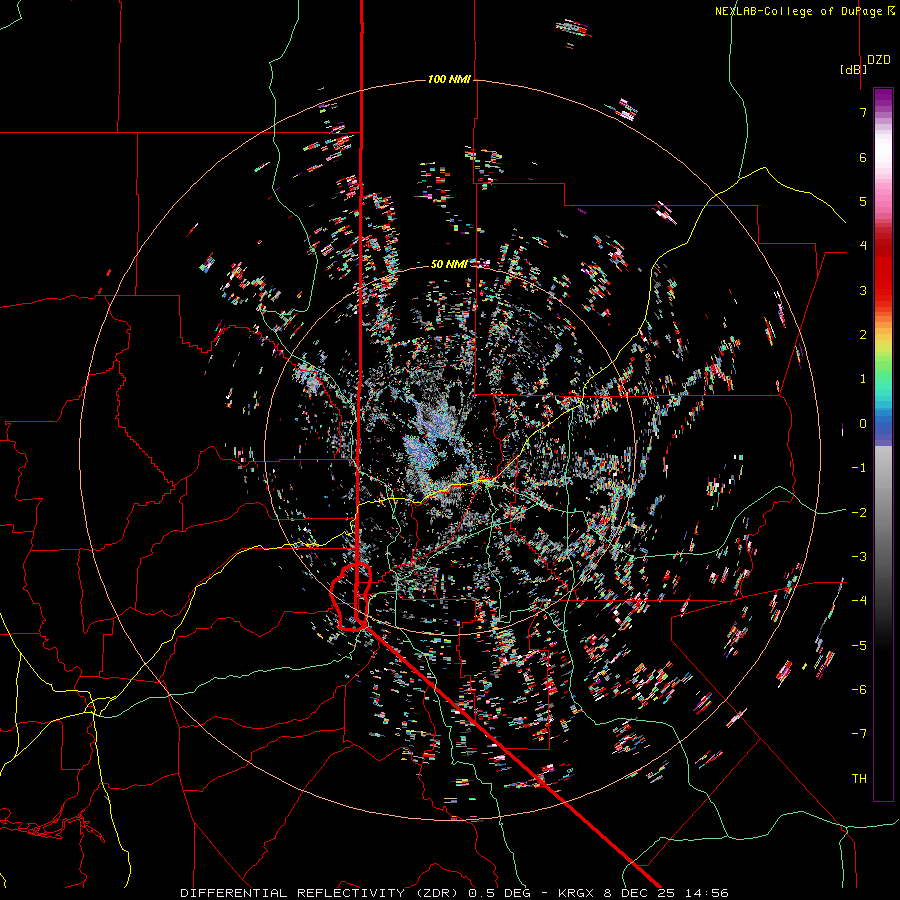Click the -7 dB scale label
This screenshot has height=900, width=900.
coord(859,734)
